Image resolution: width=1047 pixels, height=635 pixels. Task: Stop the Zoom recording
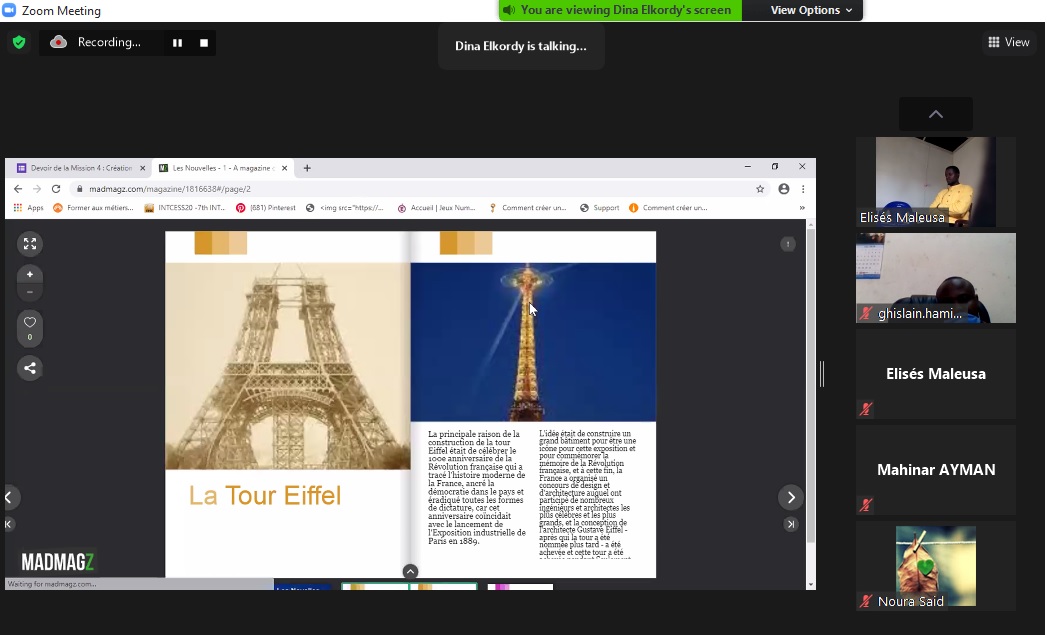pyautogui.click(x=204, y=43)
